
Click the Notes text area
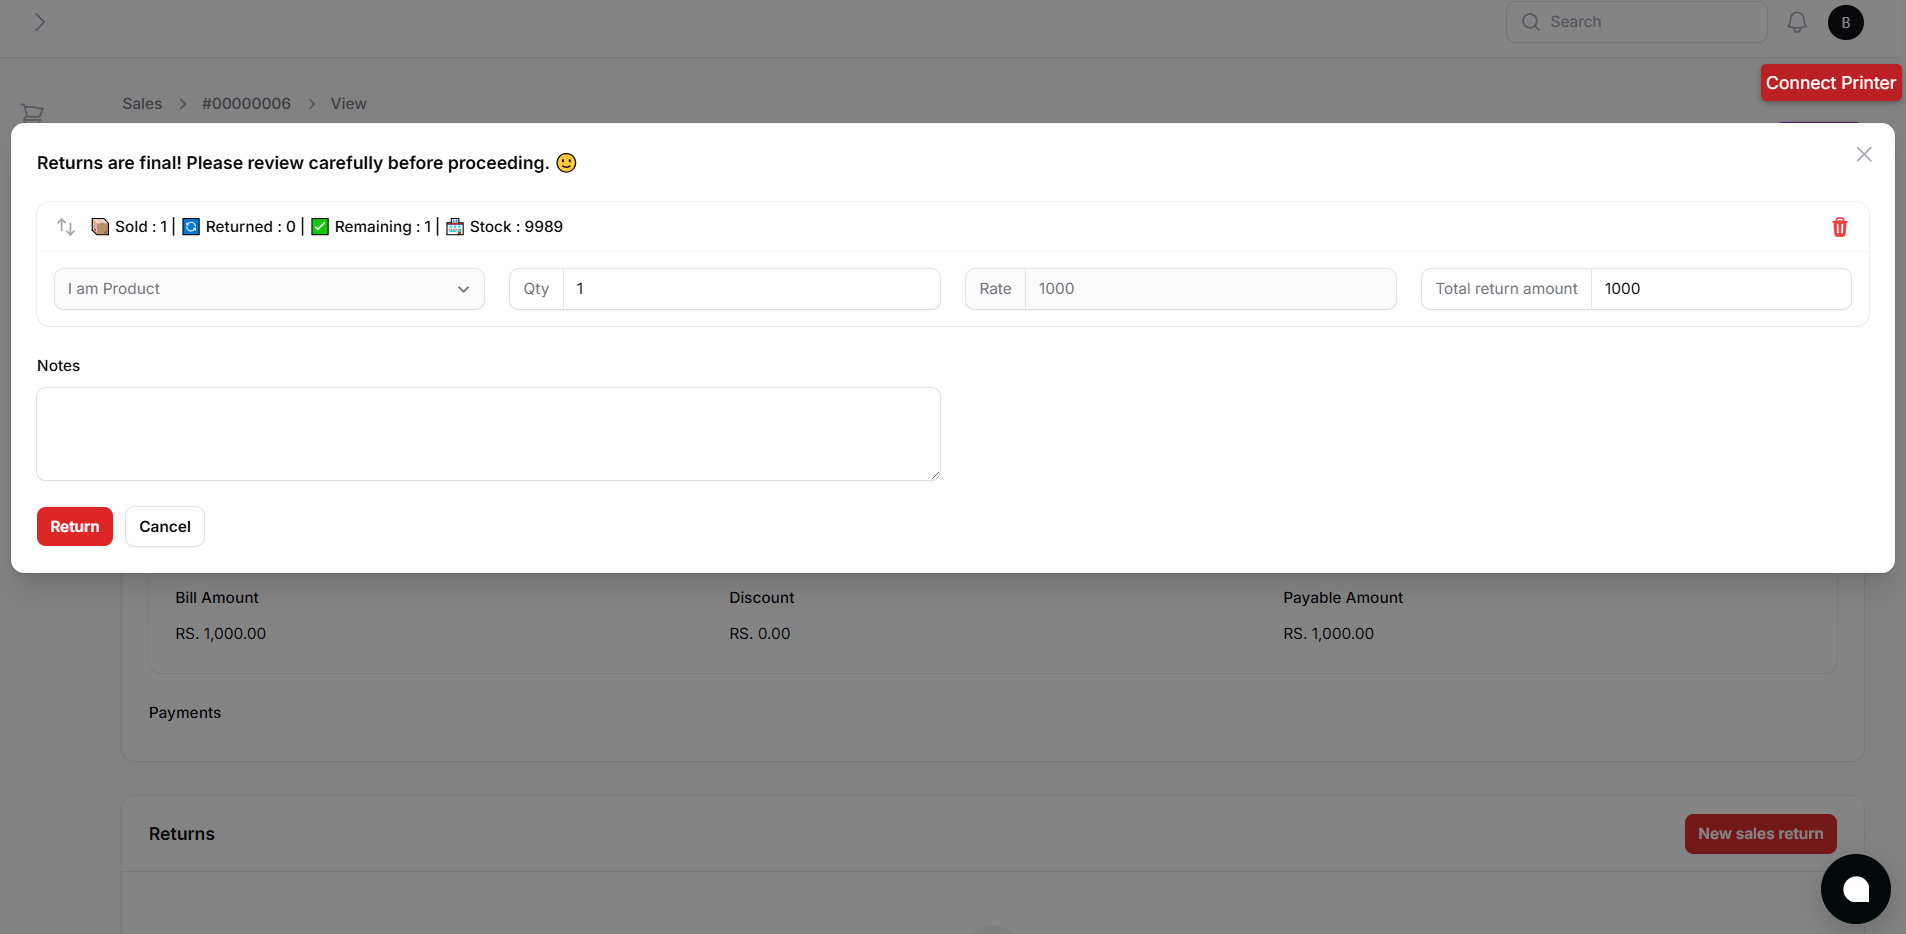[x=488, y=434]
